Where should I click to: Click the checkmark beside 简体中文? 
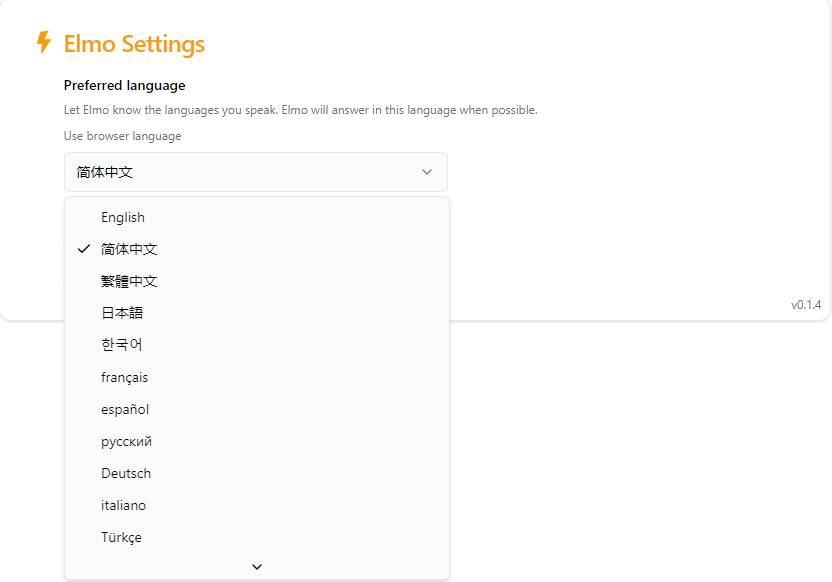coord(84,249)
